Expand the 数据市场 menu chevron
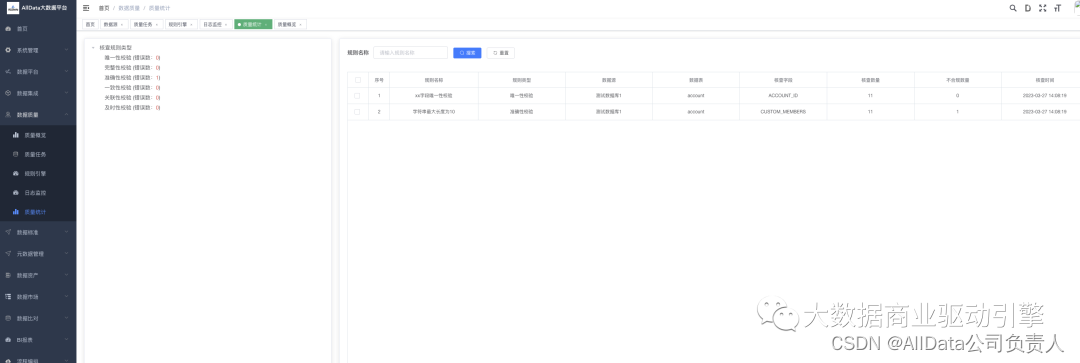The image size is (1080, 363). pos(67,296)
